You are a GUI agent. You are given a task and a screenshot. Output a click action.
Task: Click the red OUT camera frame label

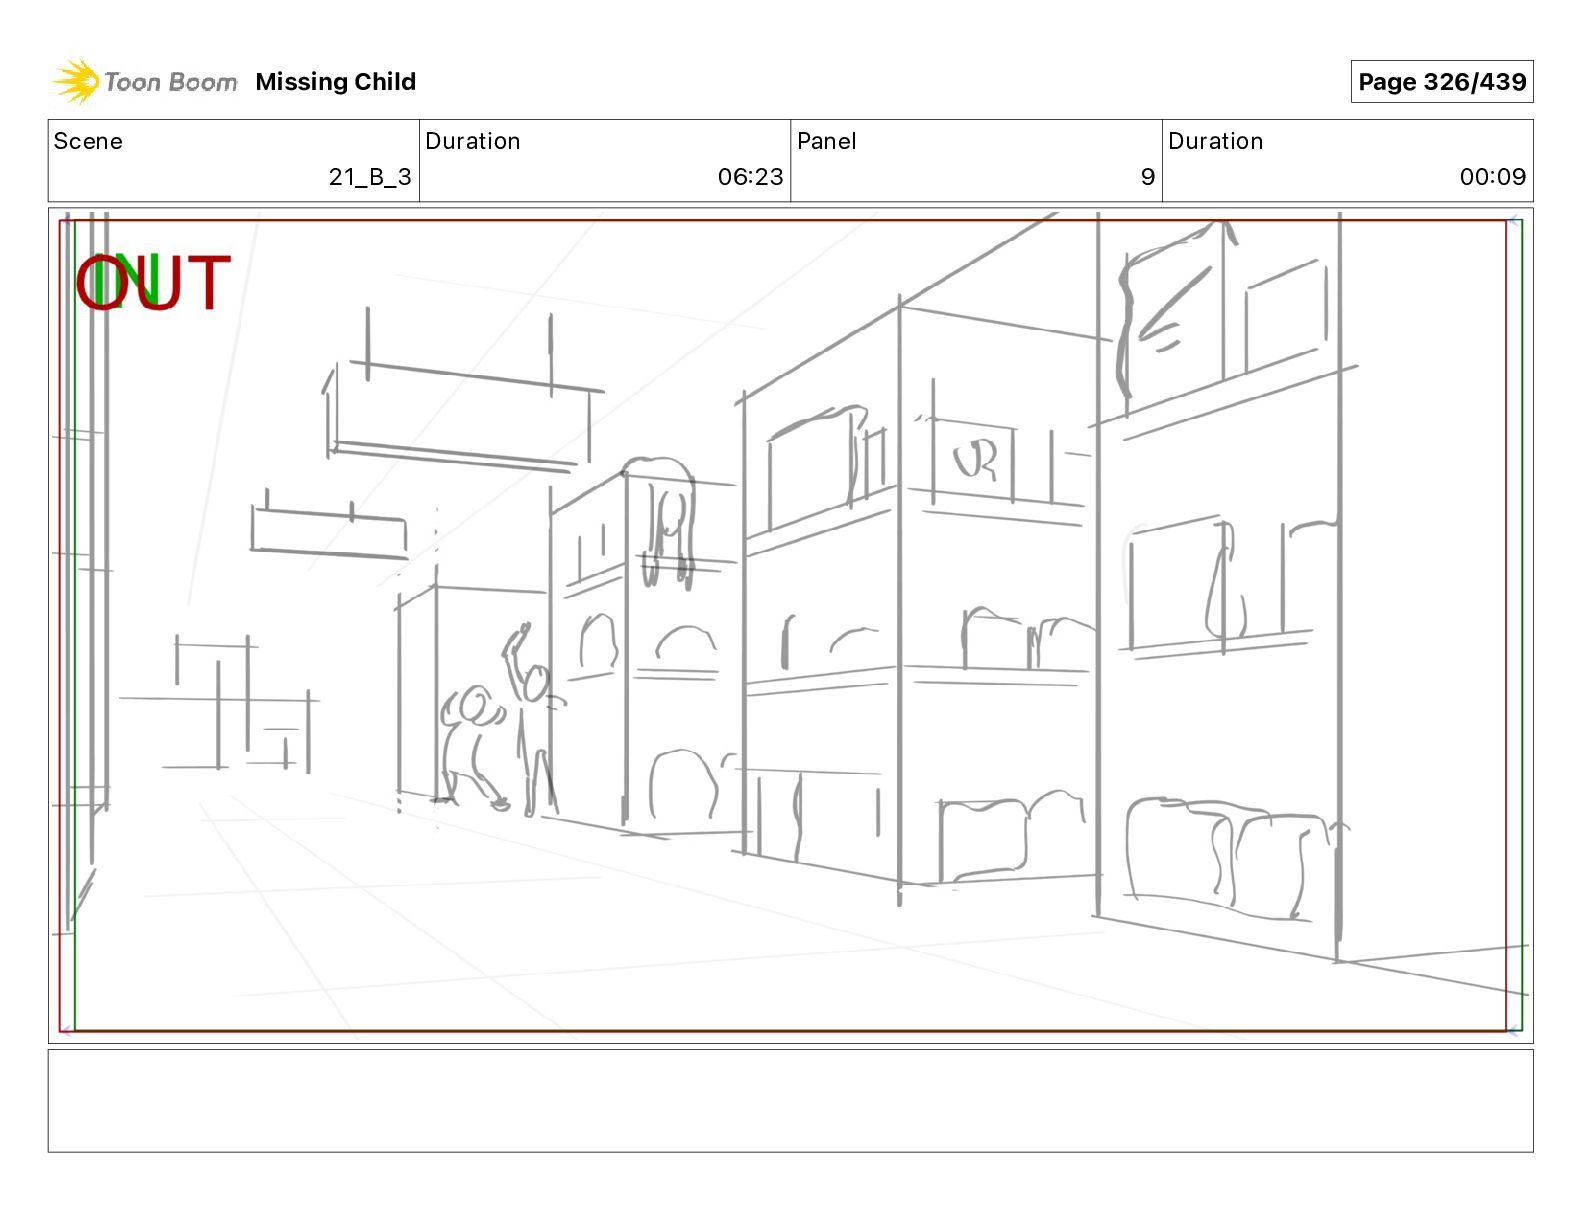point(154,283)
